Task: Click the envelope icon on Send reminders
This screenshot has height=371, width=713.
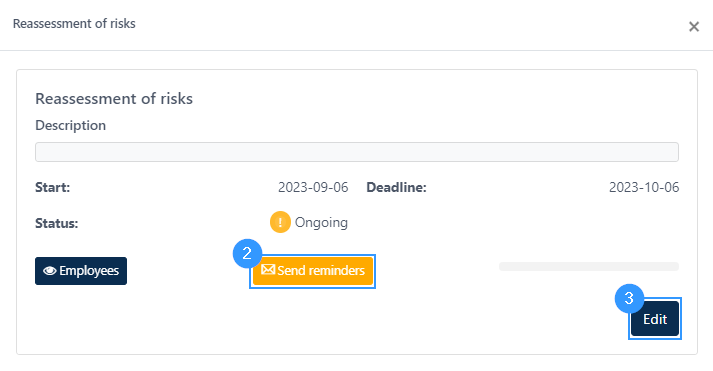Action: (268, 270)
